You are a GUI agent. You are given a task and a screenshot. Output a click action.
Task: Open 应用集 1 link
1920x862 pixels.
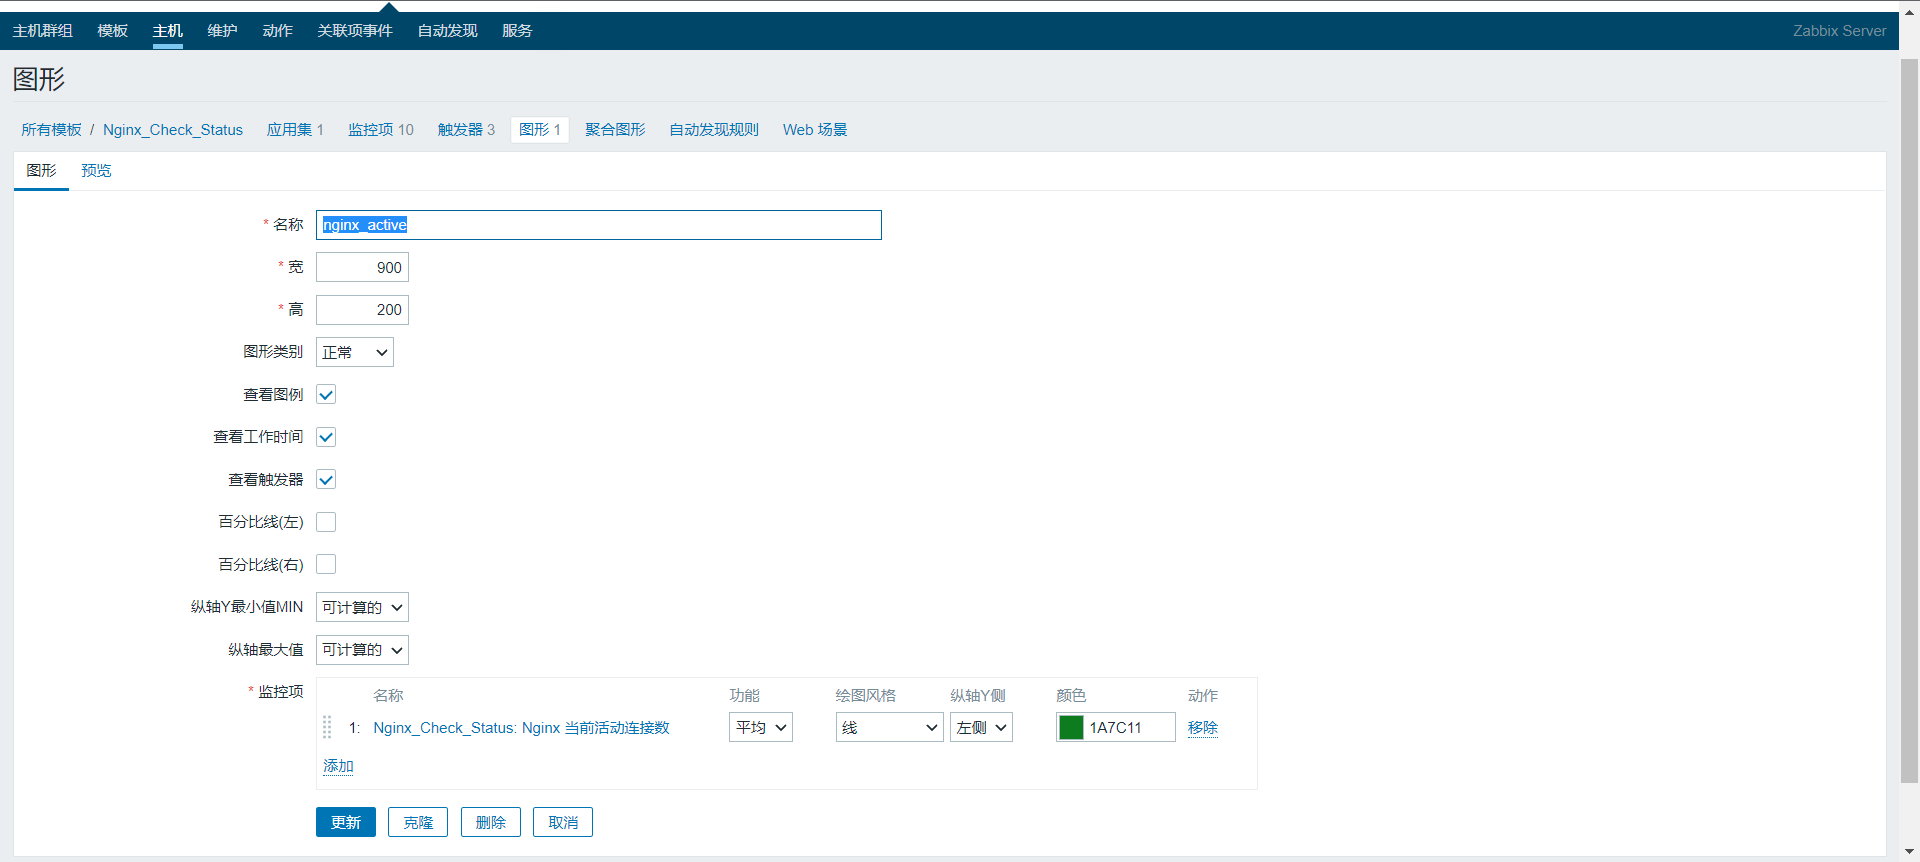295,130
